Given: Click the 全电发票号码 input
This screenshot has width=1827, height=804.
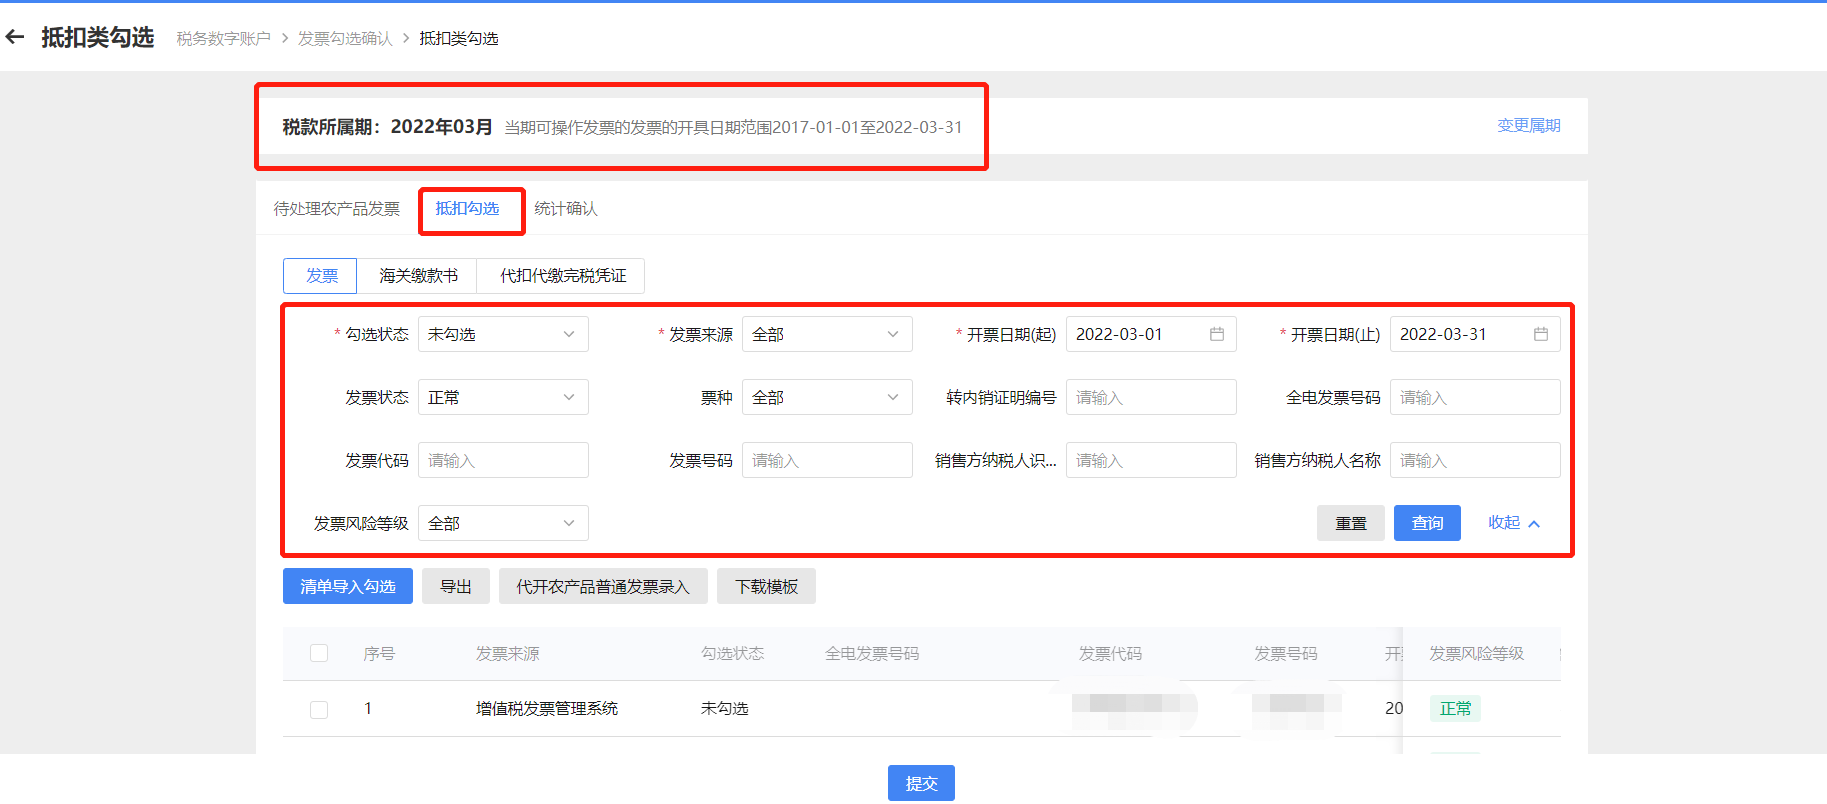Looking at the screenshot, I should (x=1475, y=397).
